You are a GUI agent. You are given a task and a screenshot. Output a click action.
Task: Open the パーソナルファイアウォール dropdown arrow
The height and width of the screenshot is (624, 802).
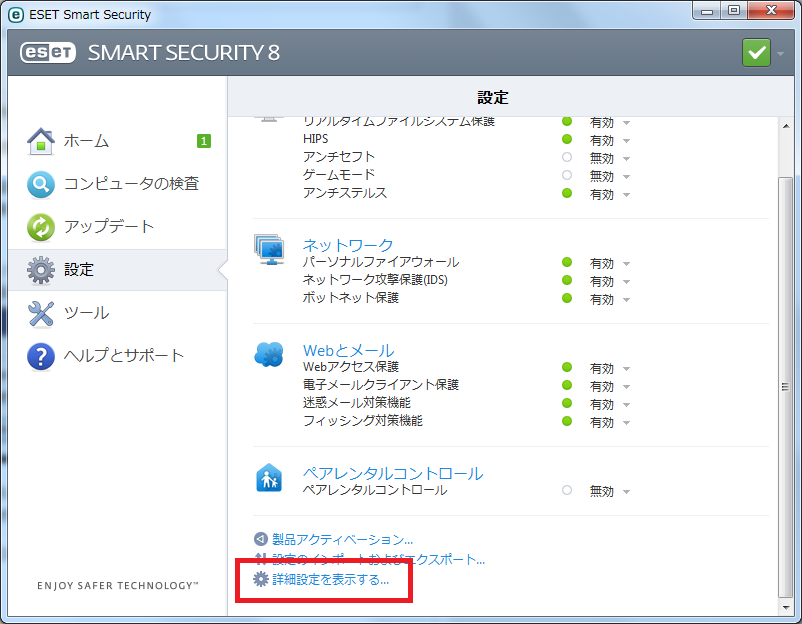point(627,264)
